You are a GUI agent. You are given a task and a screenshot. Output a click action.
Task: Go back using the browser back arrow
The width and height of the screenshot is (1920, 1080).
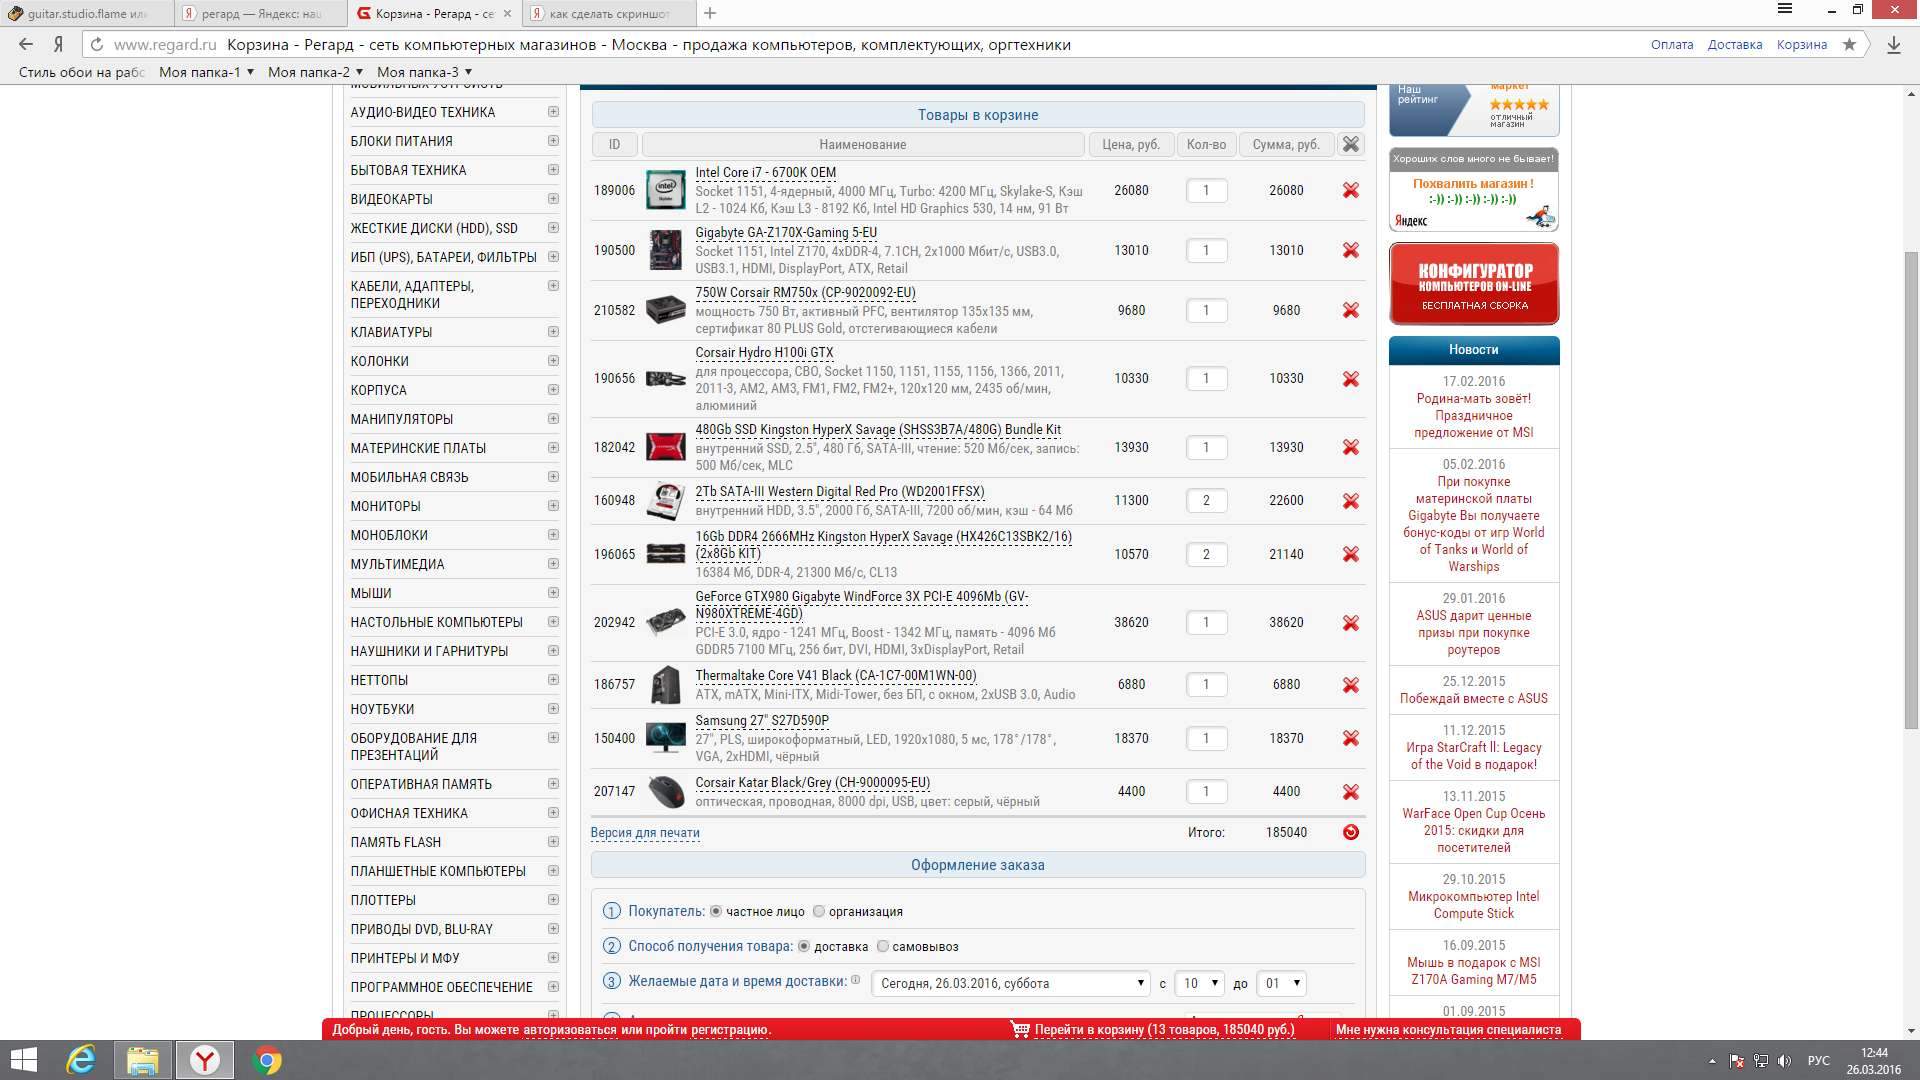click(x=26, y=44)
